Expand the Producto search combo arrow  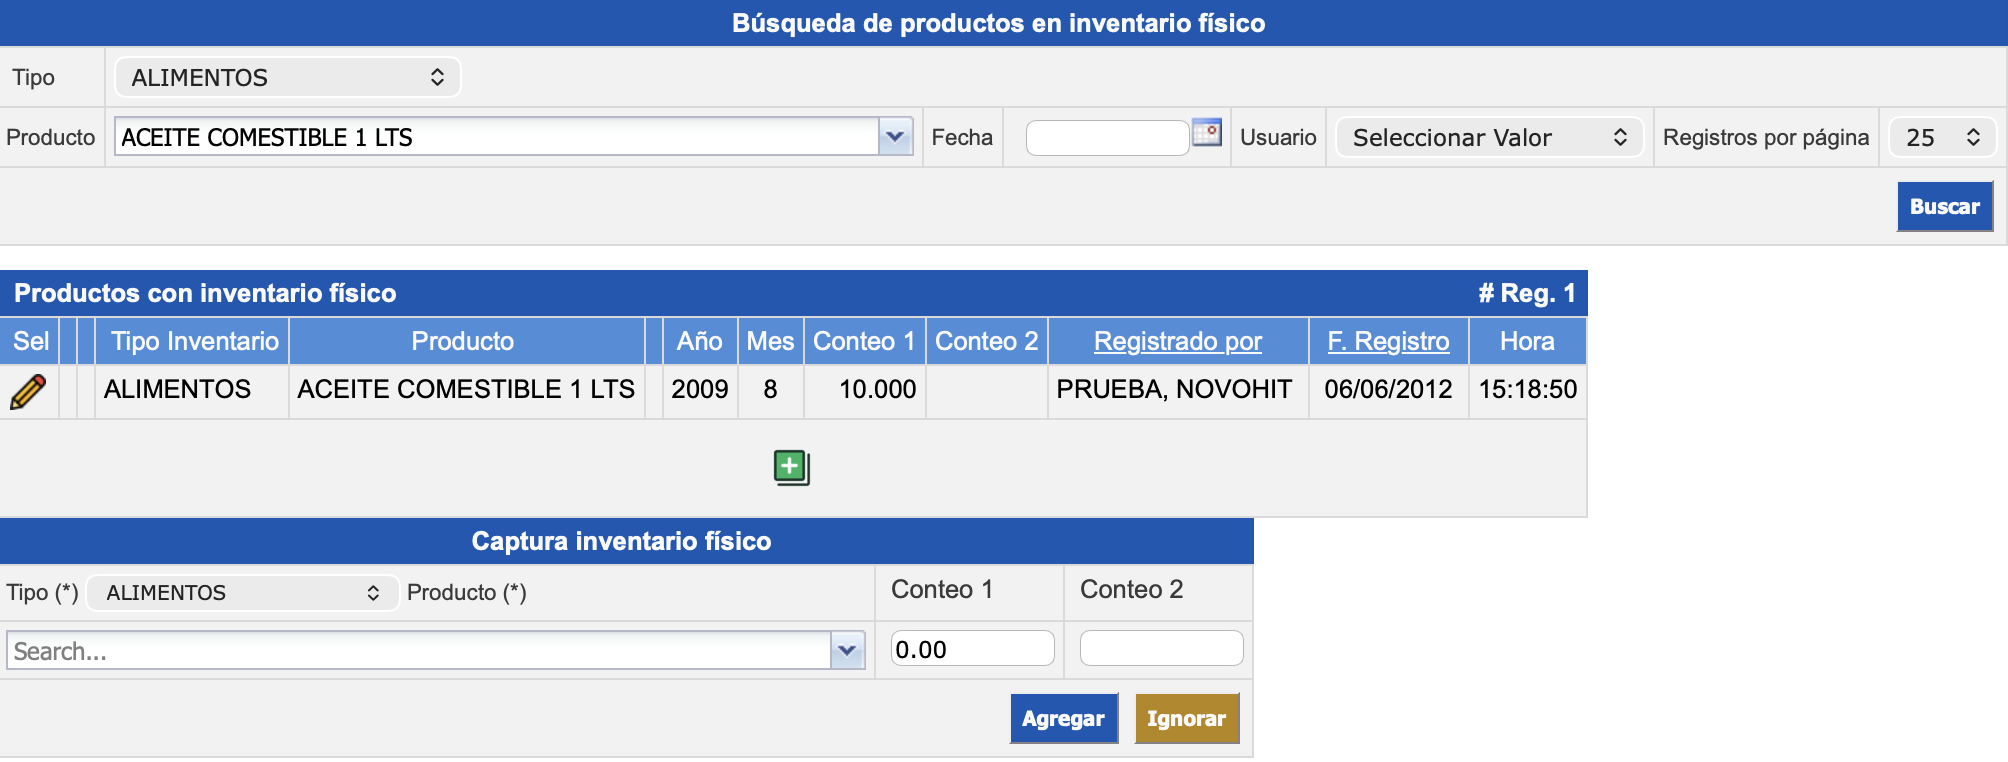tap(895, 137)
